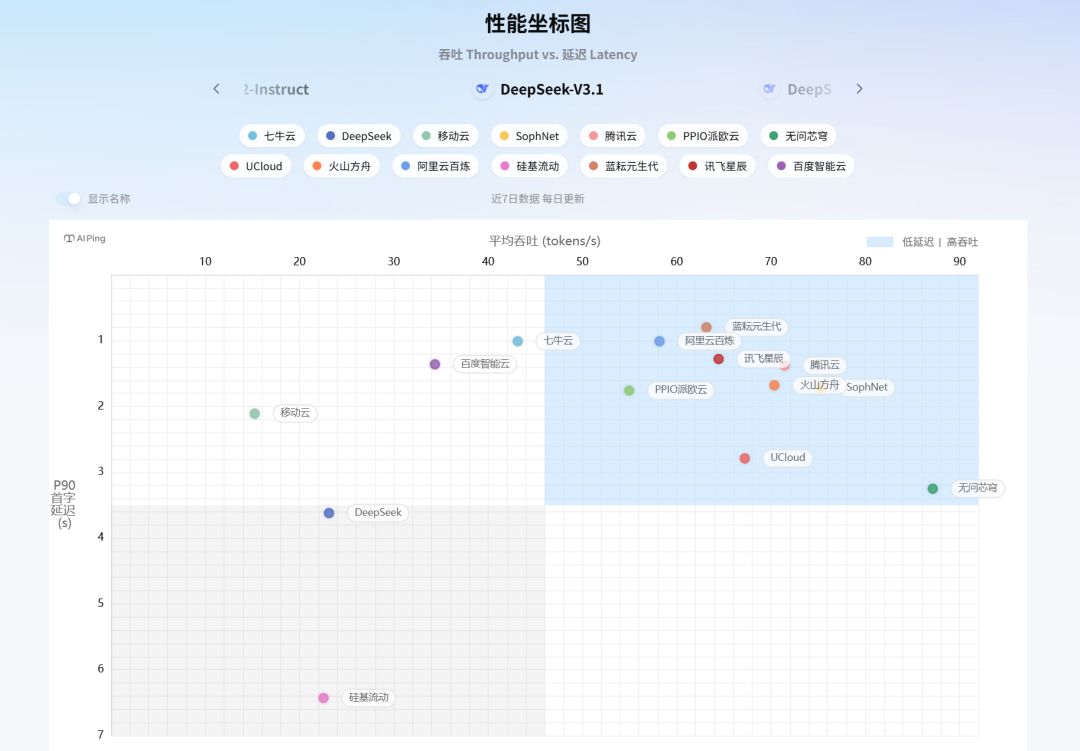This screenshot has height=751, width=1080.
Task: Toggle the 百度智能云 legend chip
Action: click(811, 166)
